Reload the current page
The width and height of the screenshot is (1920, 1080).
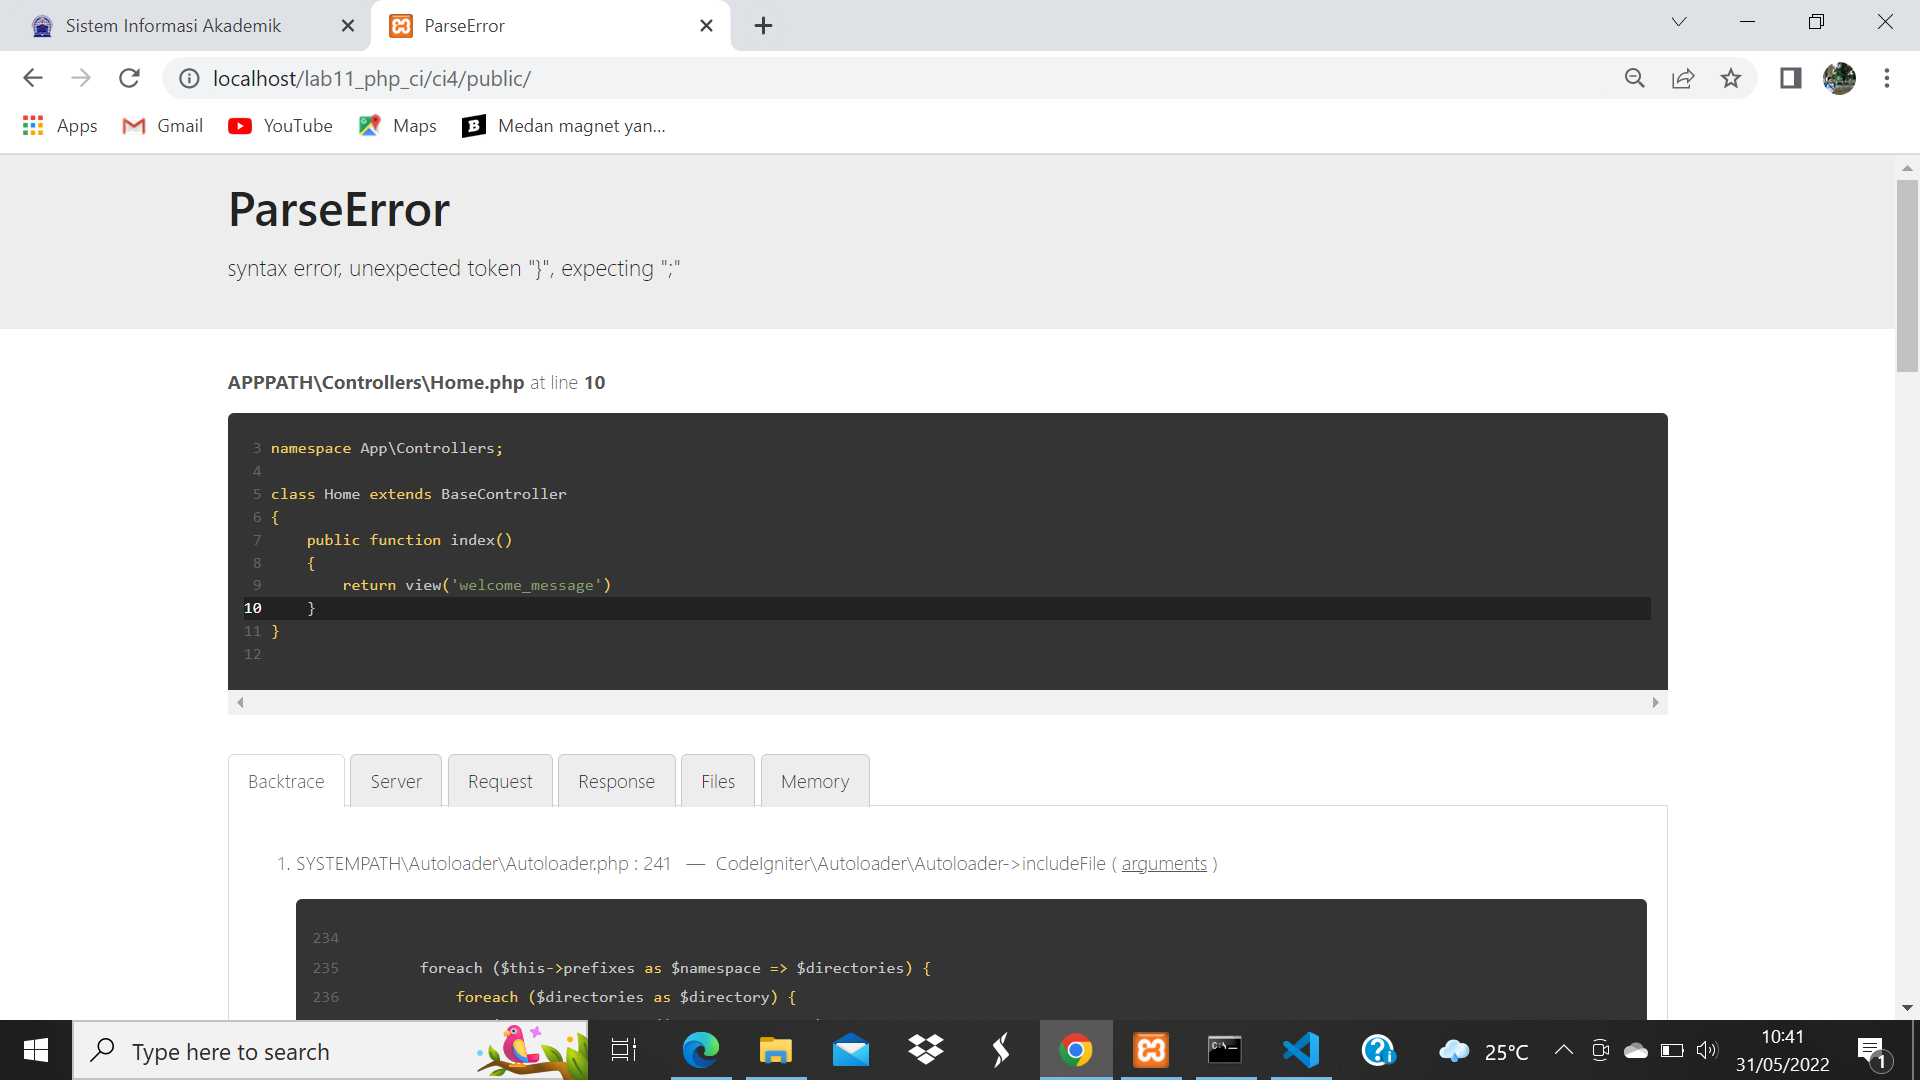129,78
